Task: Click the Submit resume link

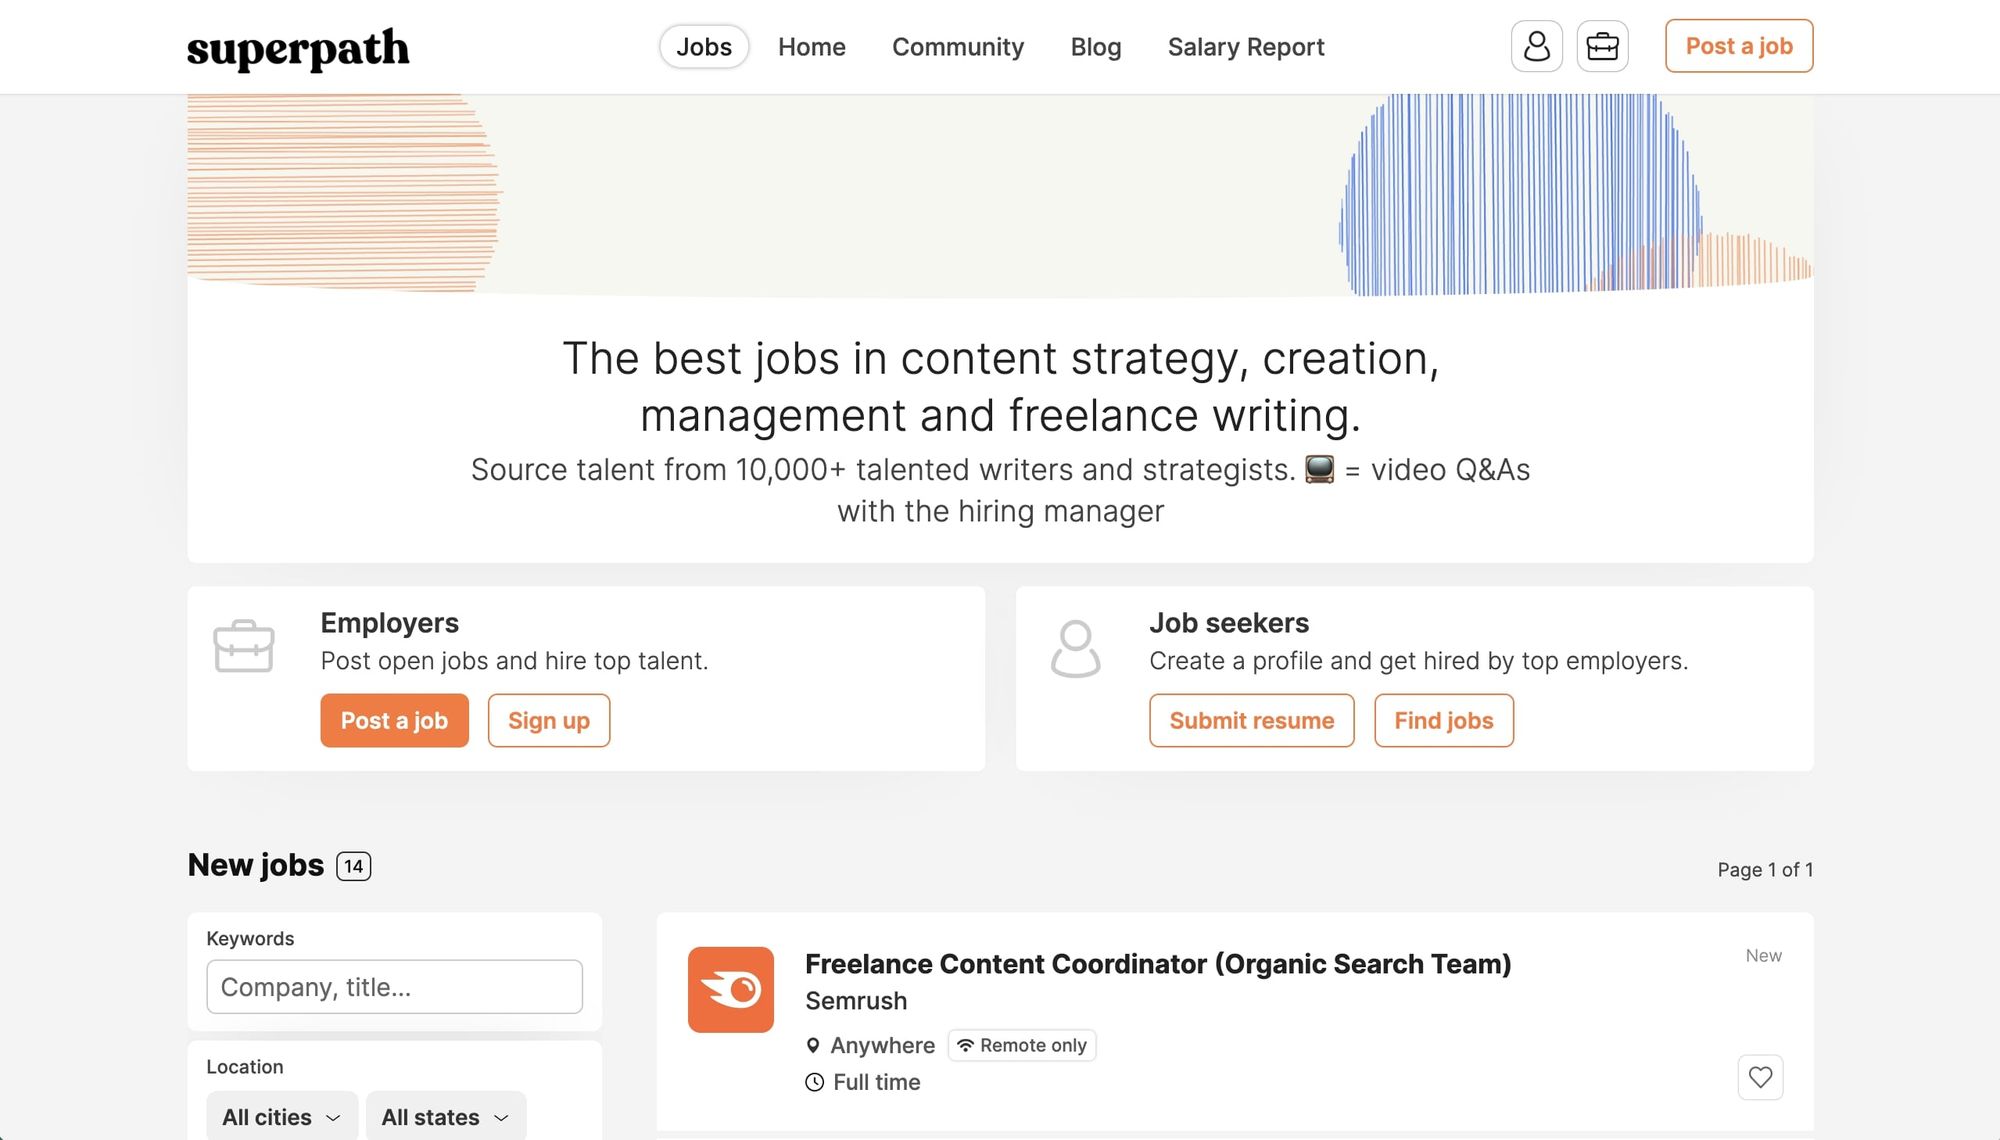Action: [1251, 720]
